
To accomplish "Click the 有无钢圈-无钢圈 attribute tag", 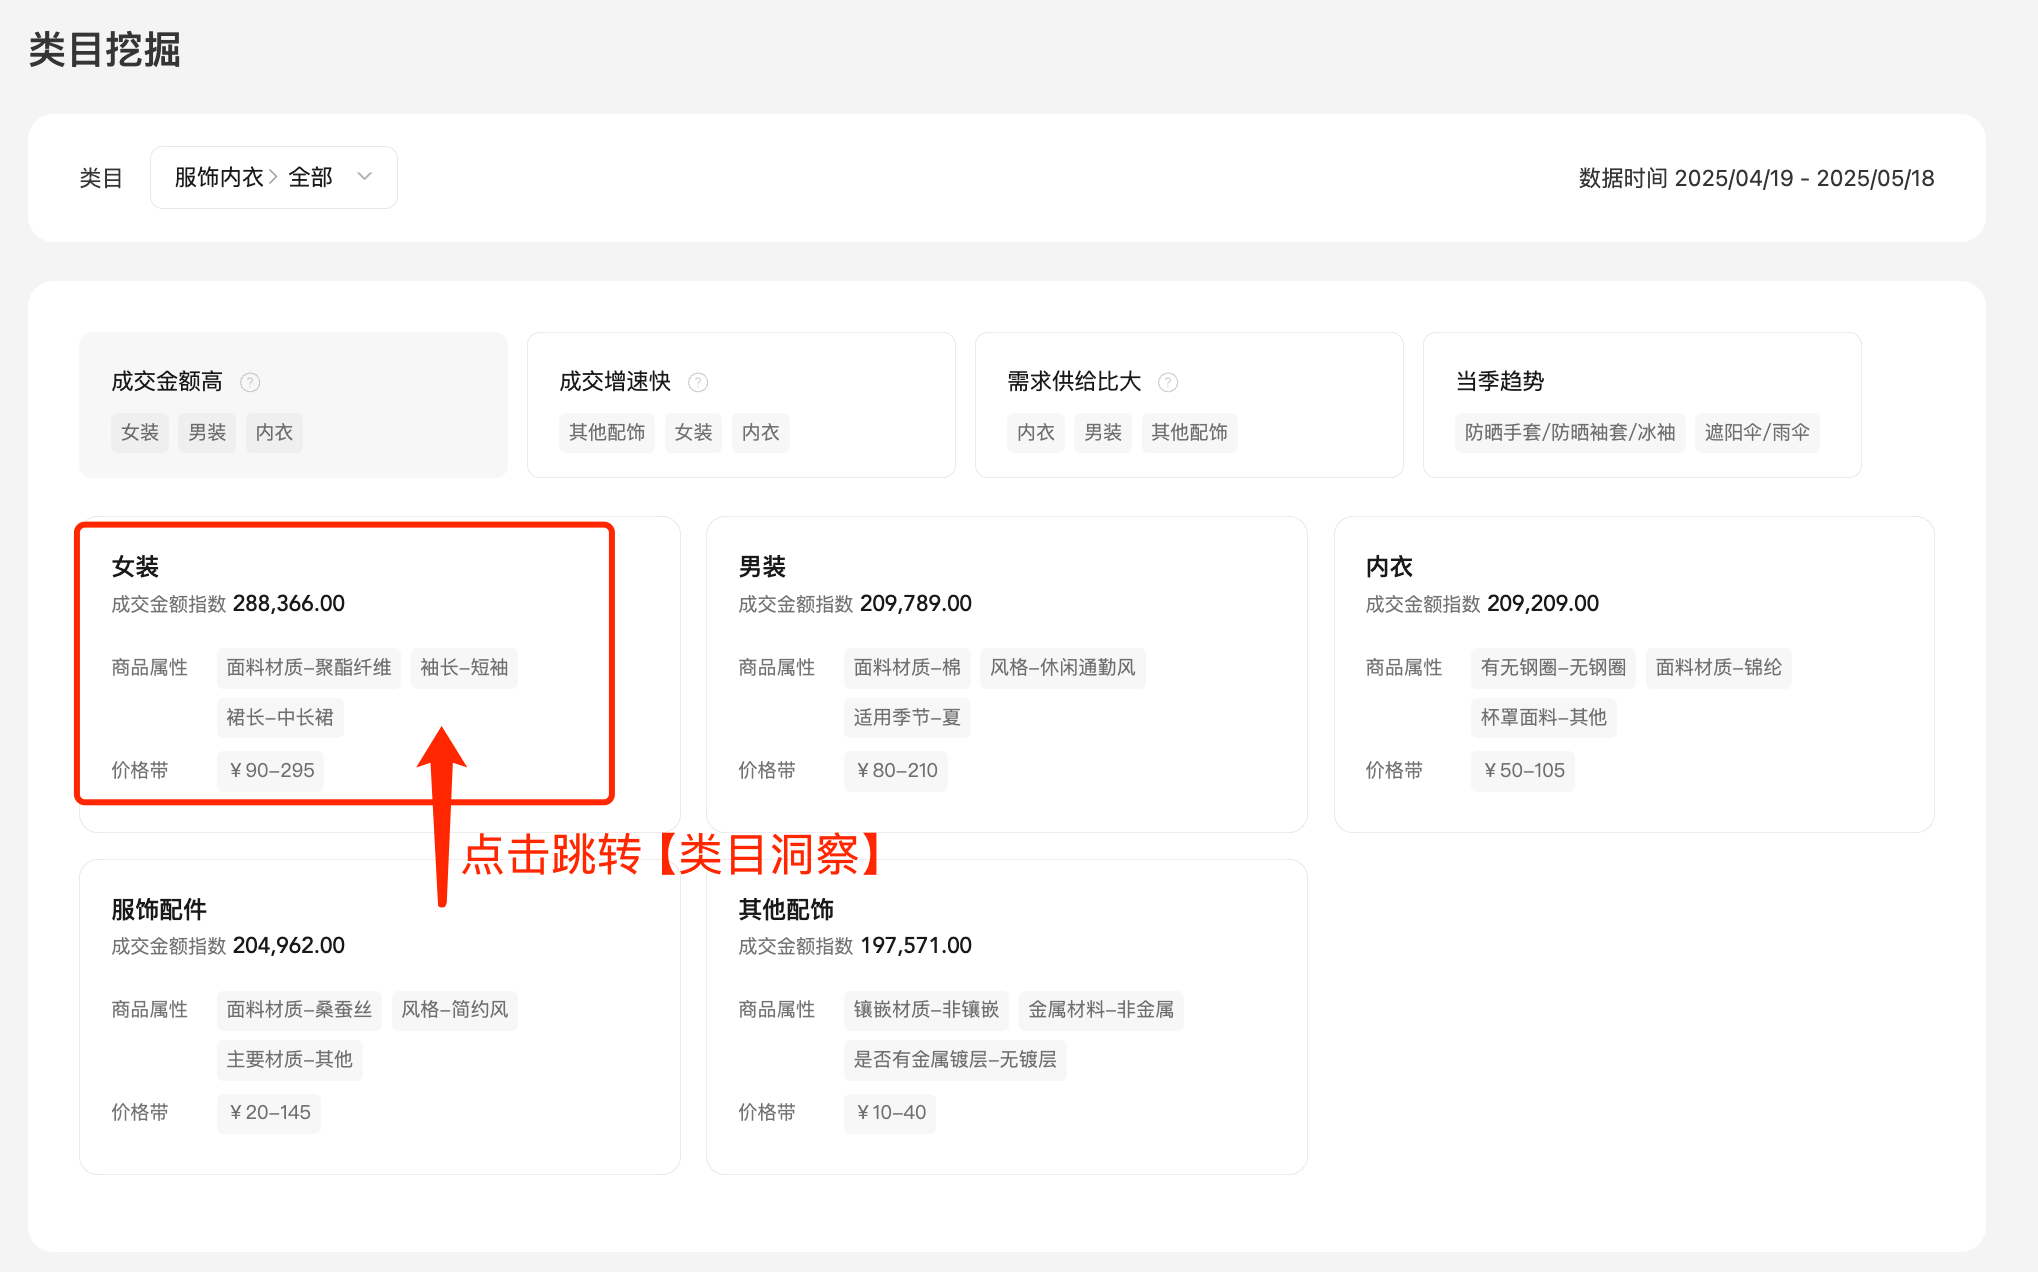I will [1553, 667].
